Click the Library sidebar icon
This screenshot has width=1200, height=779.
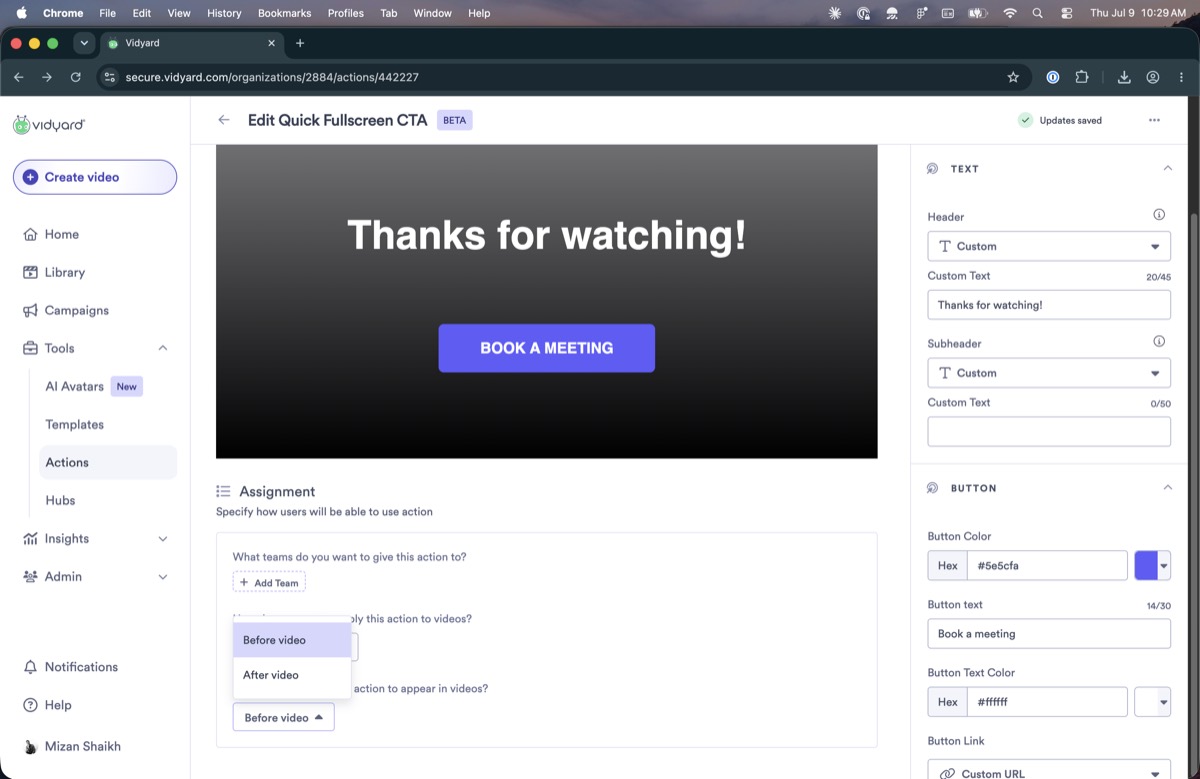(x=30, y=272)
